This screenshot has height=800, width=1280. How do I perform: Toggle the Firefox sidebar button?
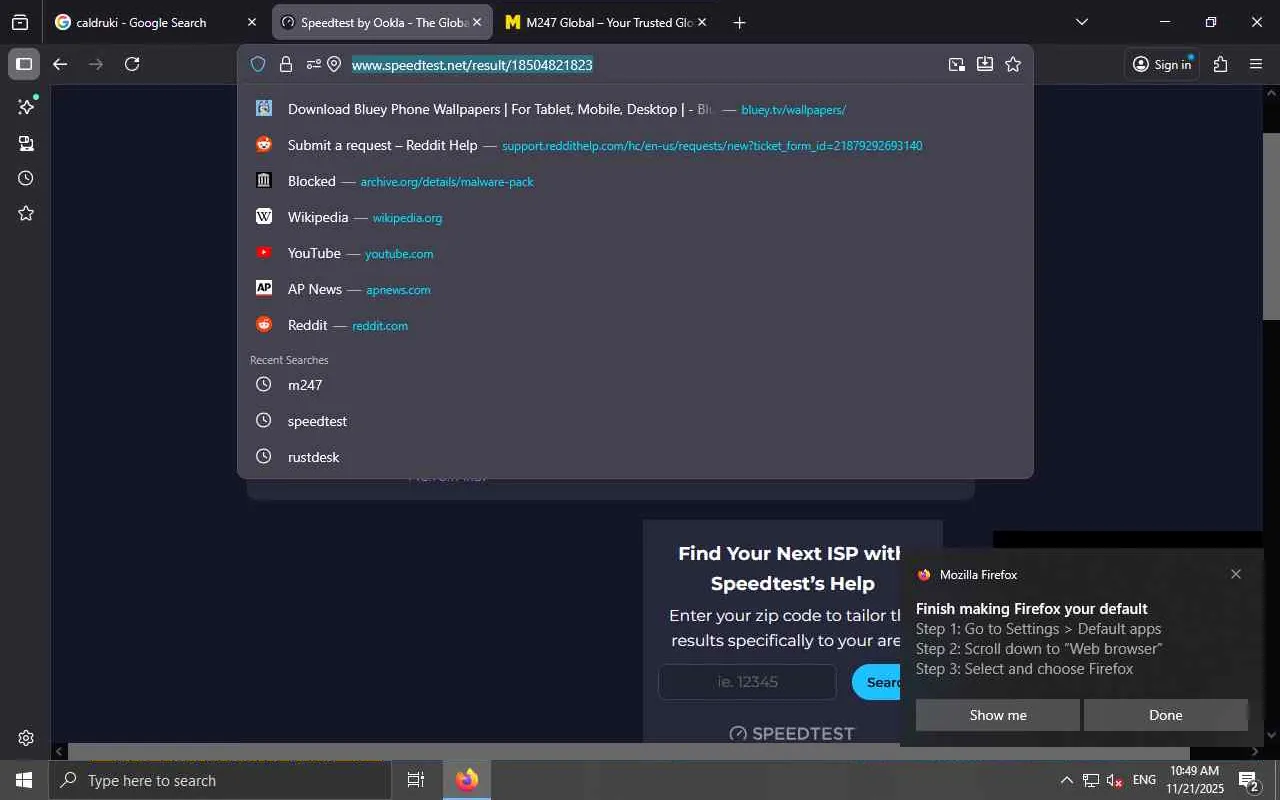[24, 64]
